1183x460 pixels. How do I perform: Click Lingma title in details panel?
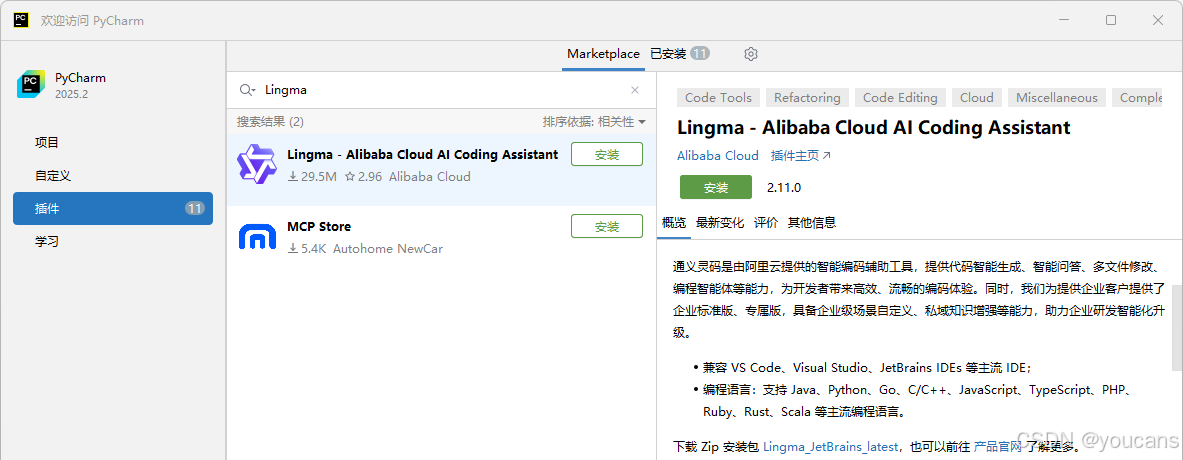point(873,127)
